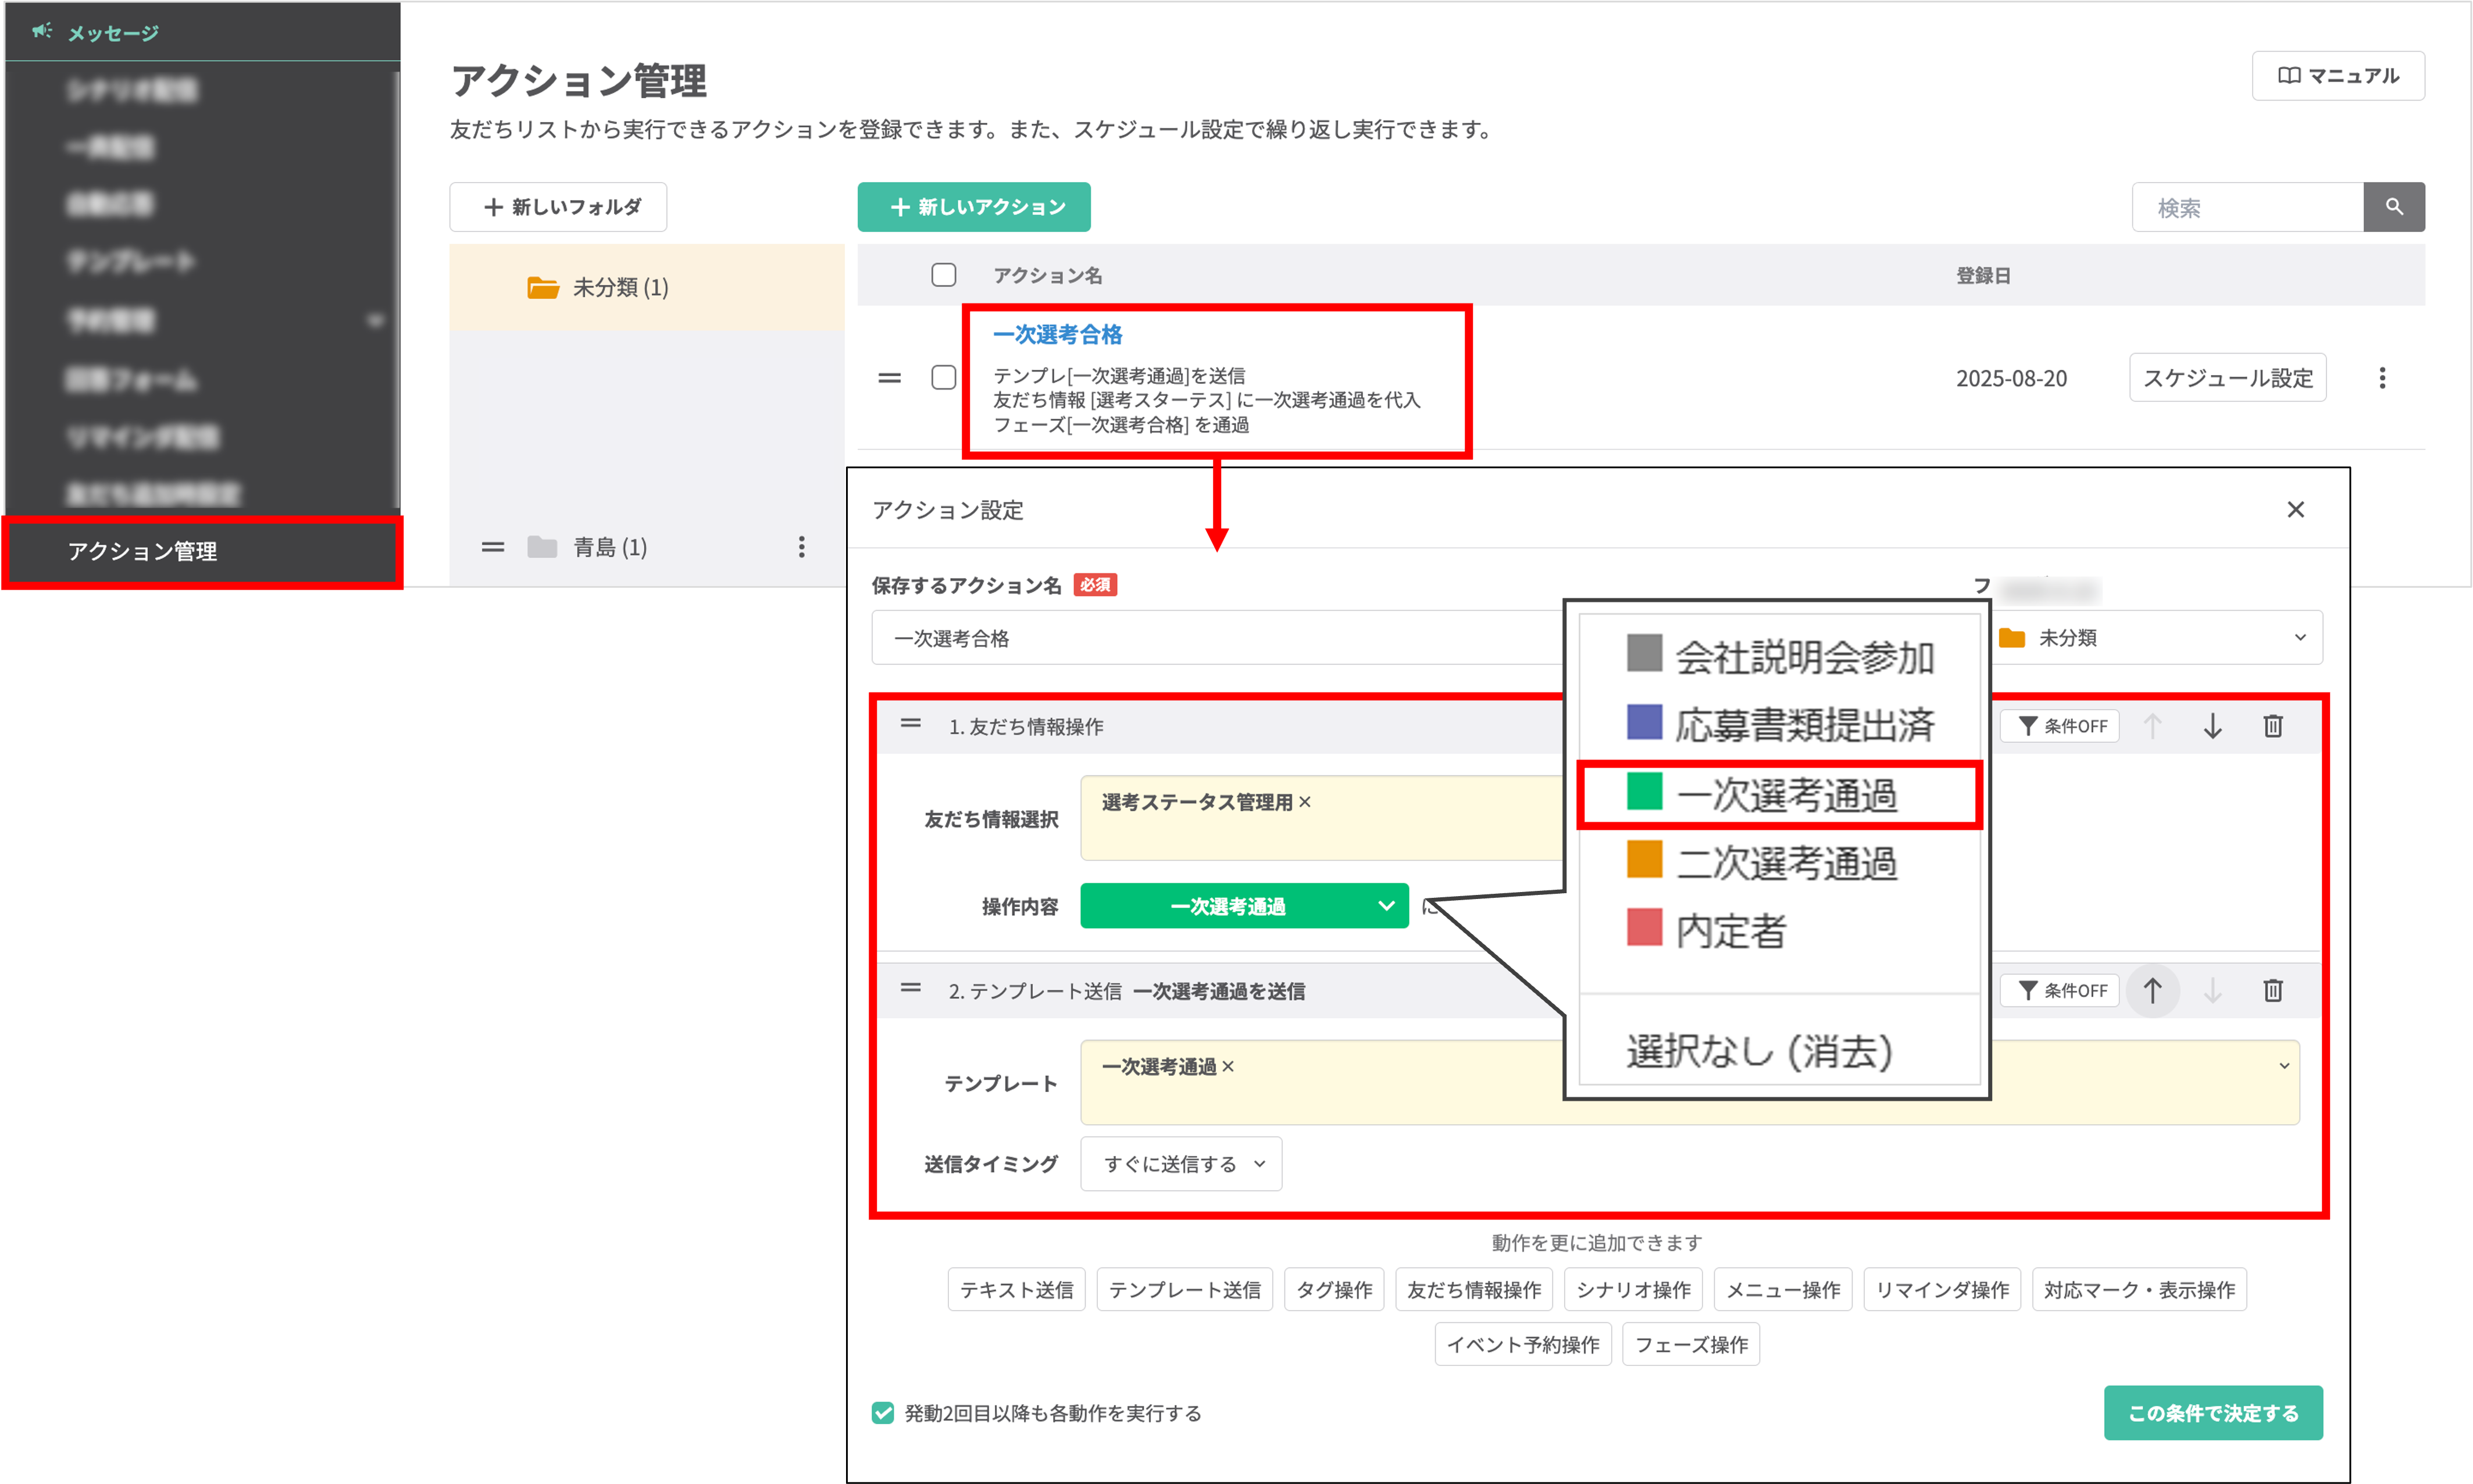The image size is (2473, 1484).
Task: Check the 一次選考合格 action row checkbox
Action: [x=943, y=378]
